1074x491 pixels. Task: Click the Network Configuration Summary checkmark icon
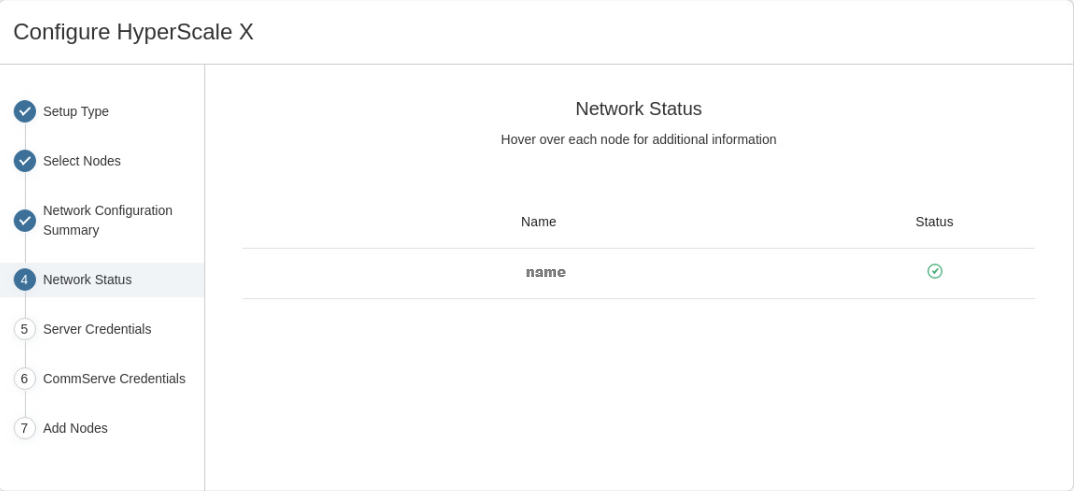click(25, 220)
